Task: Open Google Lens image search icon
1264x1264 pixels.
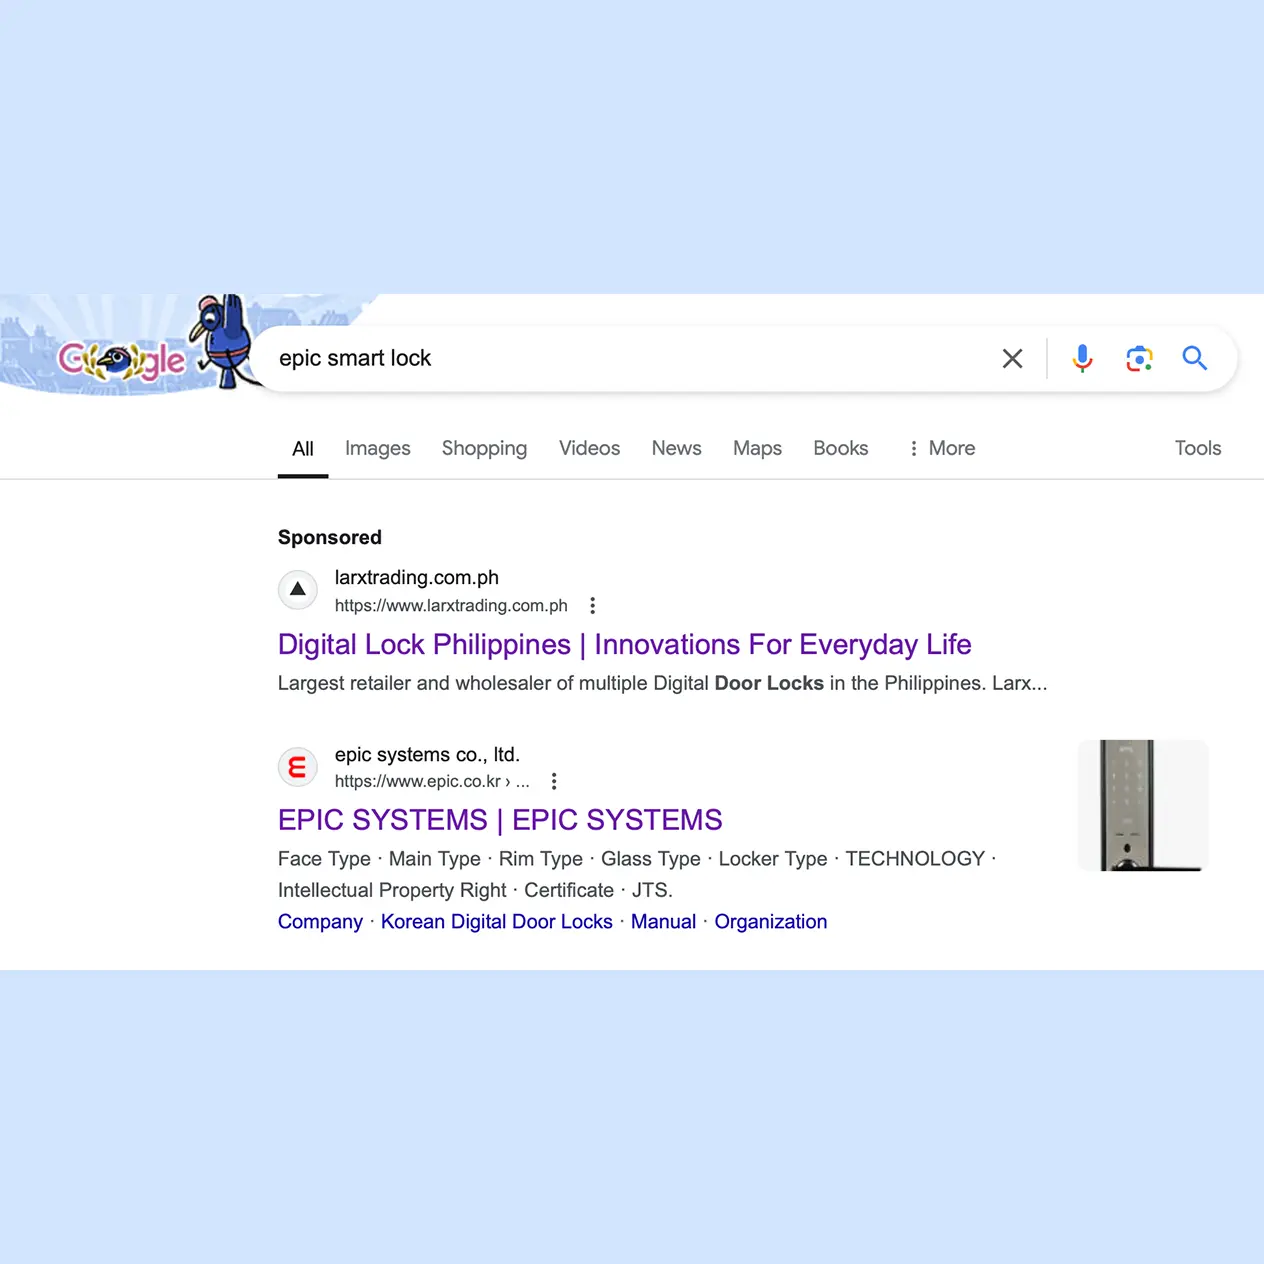Action: point(1139,358)
